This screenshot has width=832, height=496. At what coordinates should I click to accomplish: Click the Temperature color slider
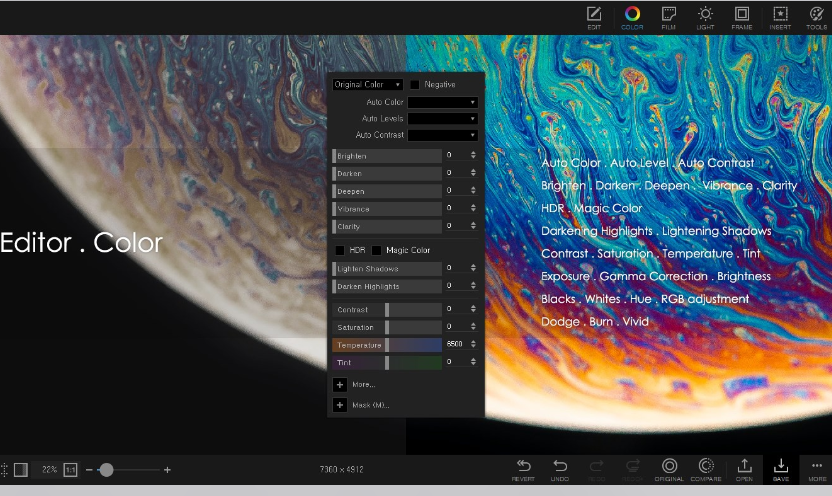(387, 345)
